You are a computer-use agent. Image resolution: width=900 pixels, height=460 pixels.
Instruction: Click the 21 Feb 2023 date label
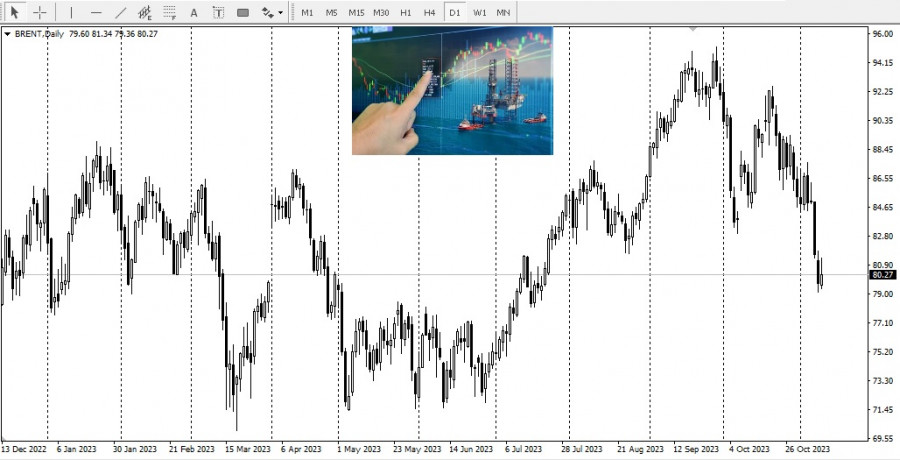(x=192, y=449)
